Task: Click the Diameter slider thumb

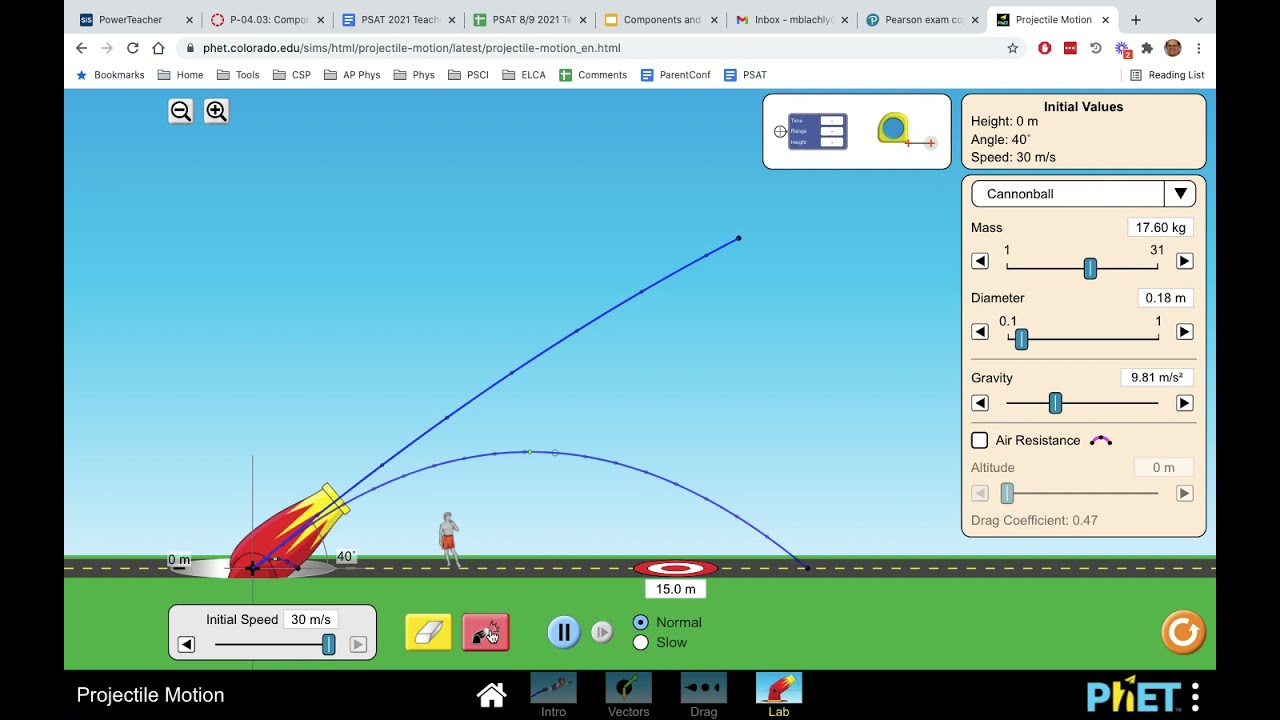Action: click(x=1021, y=339)
